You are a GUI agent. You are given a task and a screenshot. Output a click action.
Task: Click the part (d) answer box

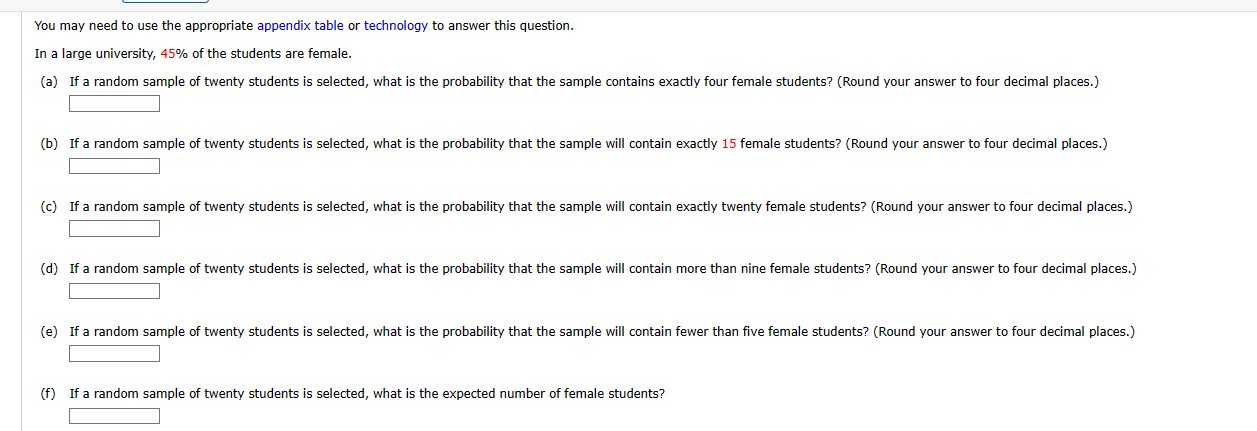[114, 291]
